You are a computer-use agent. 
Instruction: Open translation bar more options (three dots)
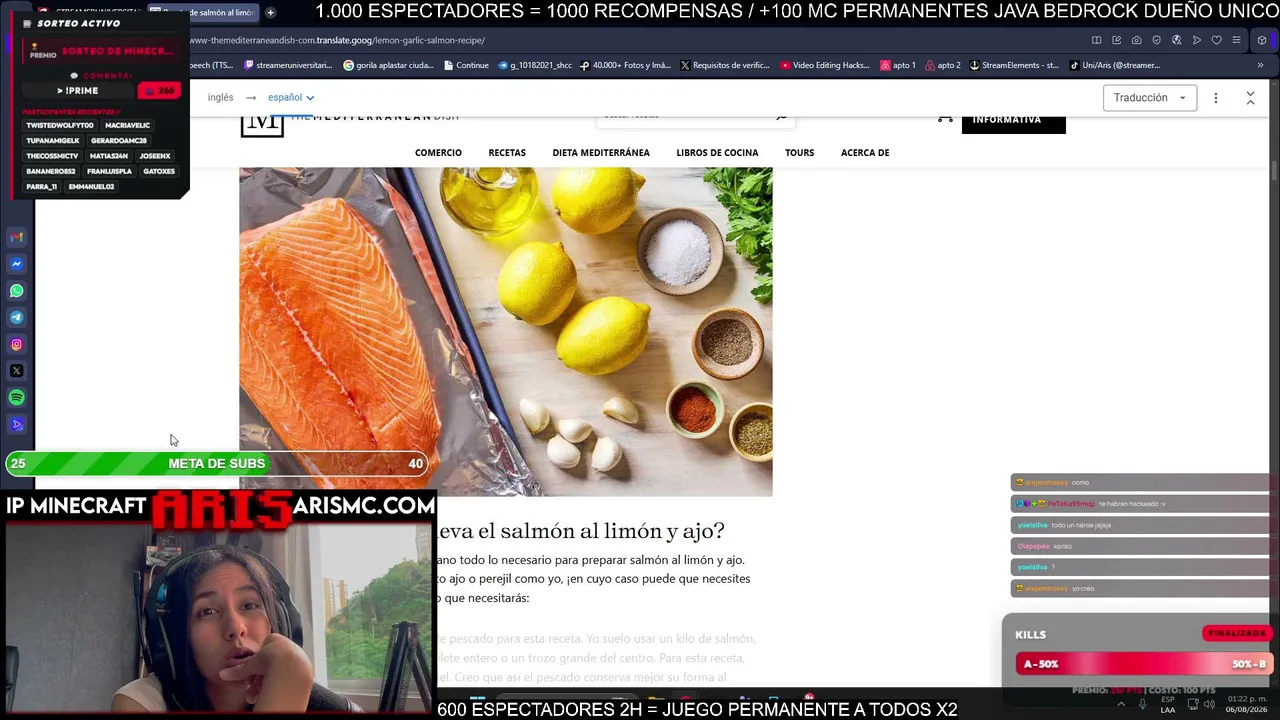(x=1216, y=98)
